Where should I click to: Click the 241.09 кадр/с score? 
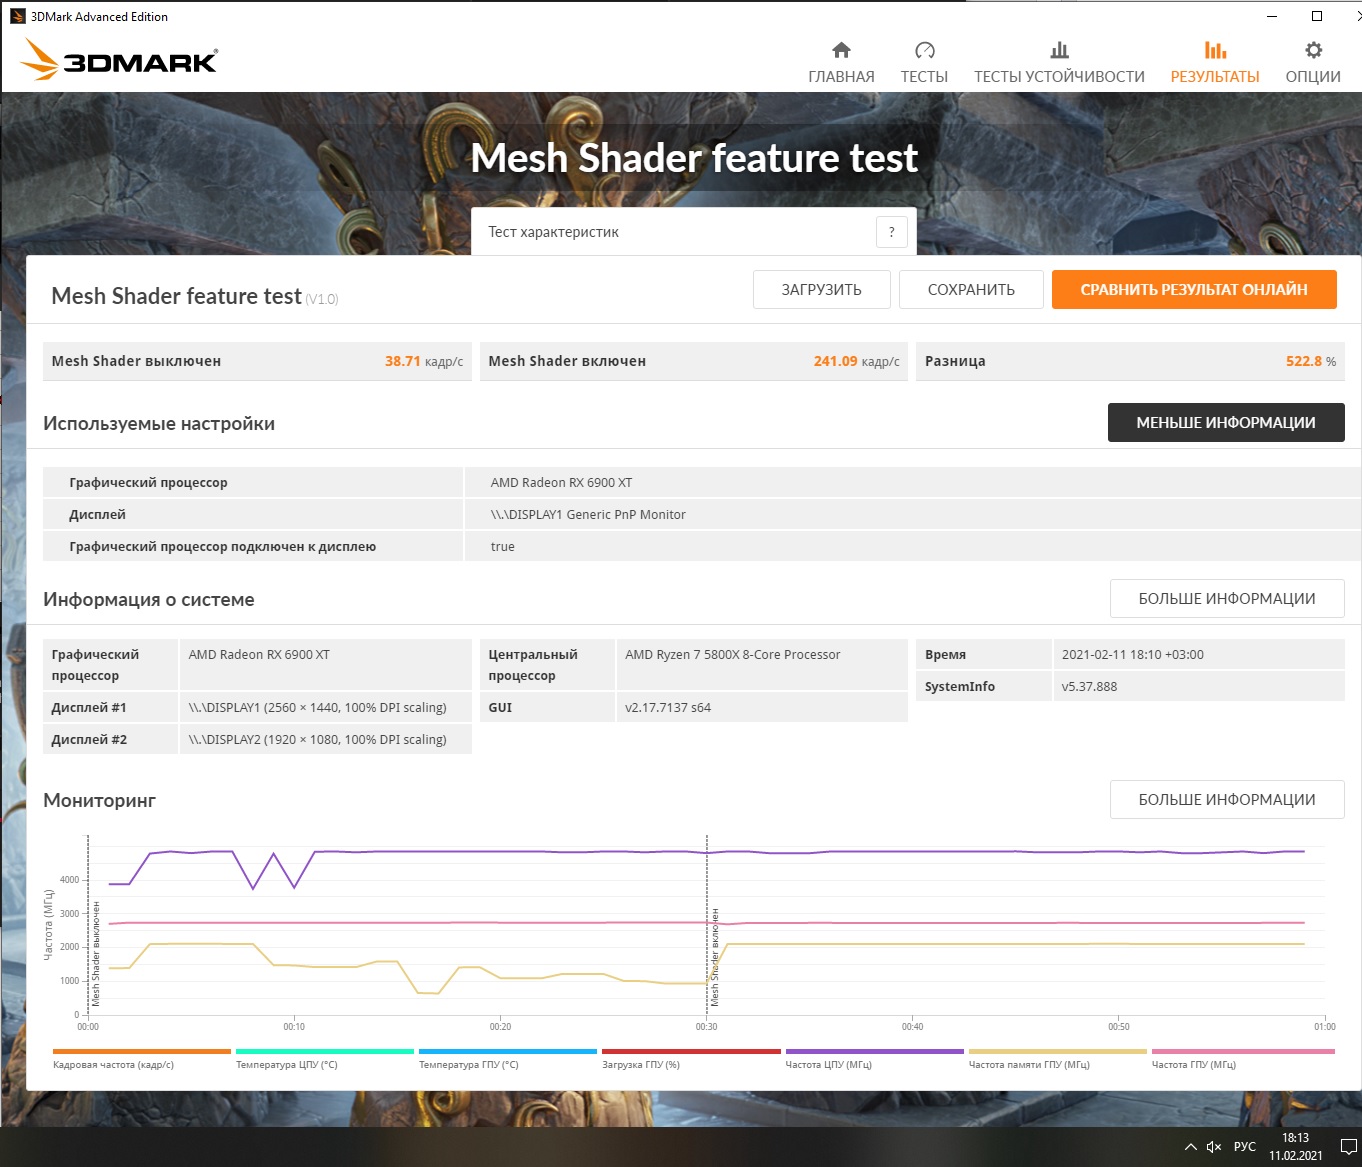(856, 361)
